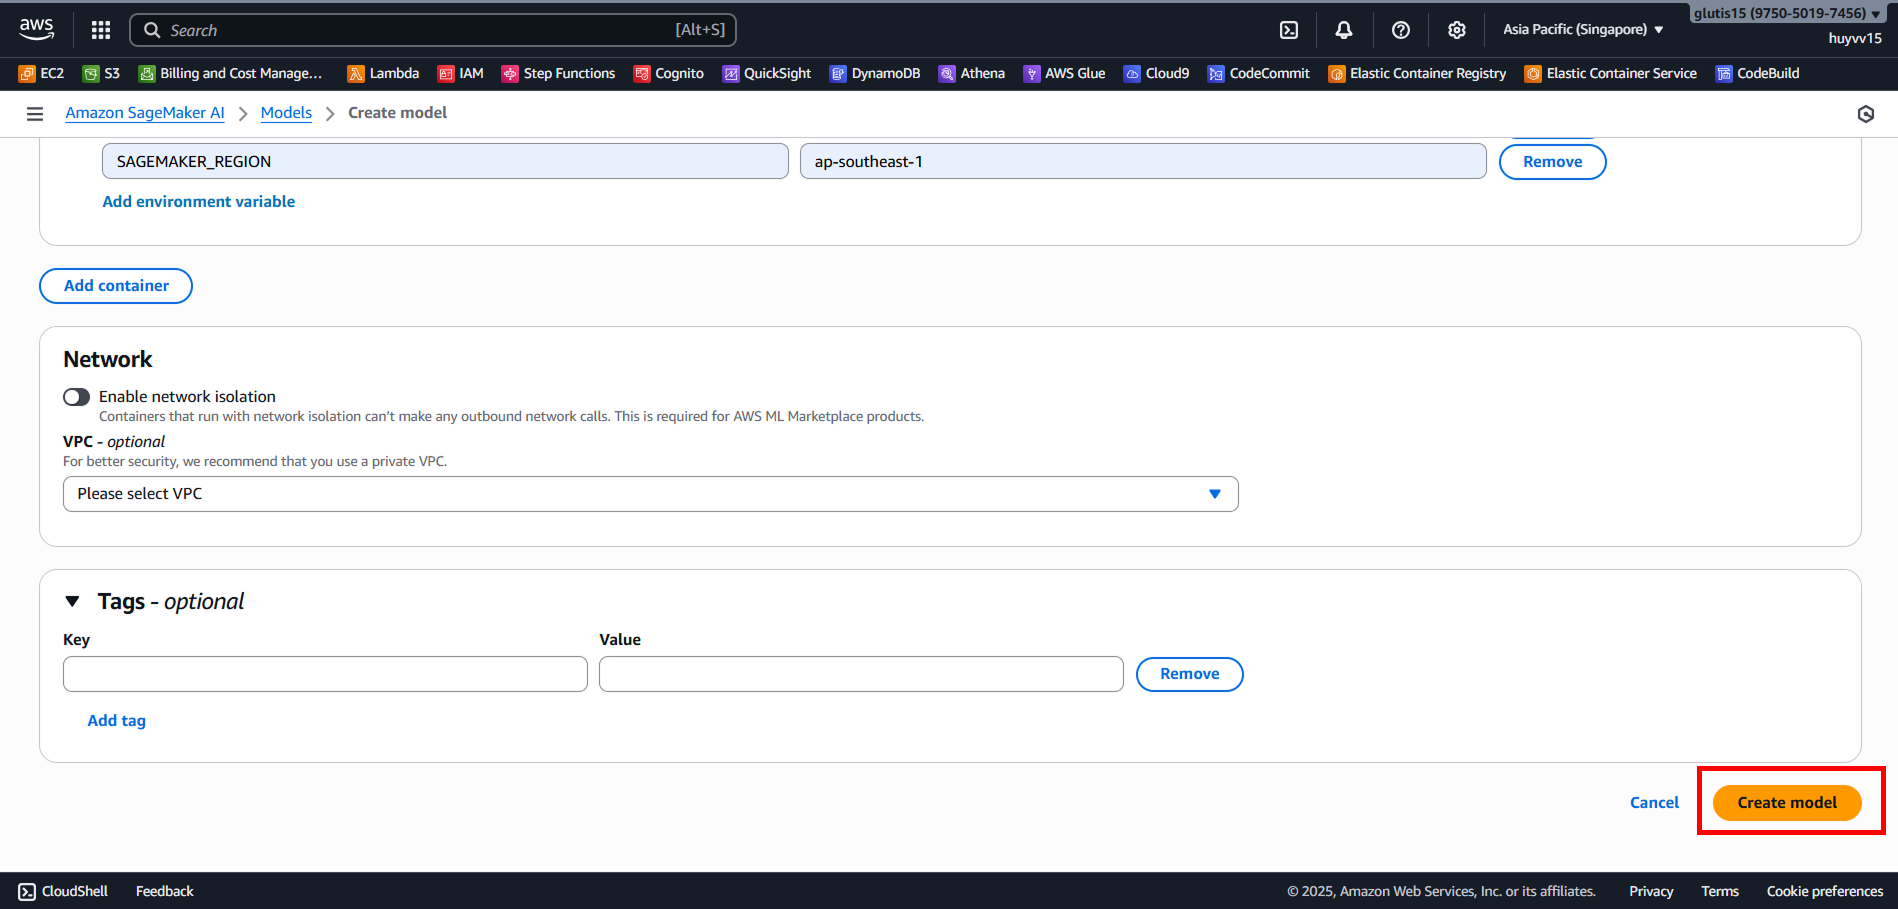1898x909 pixels.
Task: Click the Create model button
Action: click(x=1786, y=803)
